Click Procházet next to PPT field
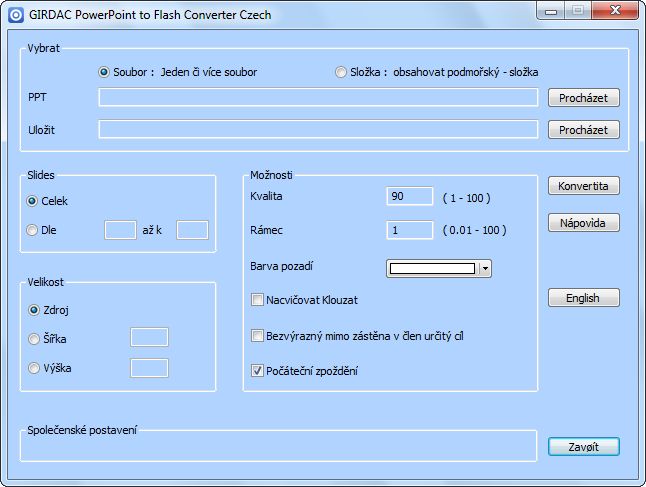Viewport: 646px width, 487px height. point(583,98)
